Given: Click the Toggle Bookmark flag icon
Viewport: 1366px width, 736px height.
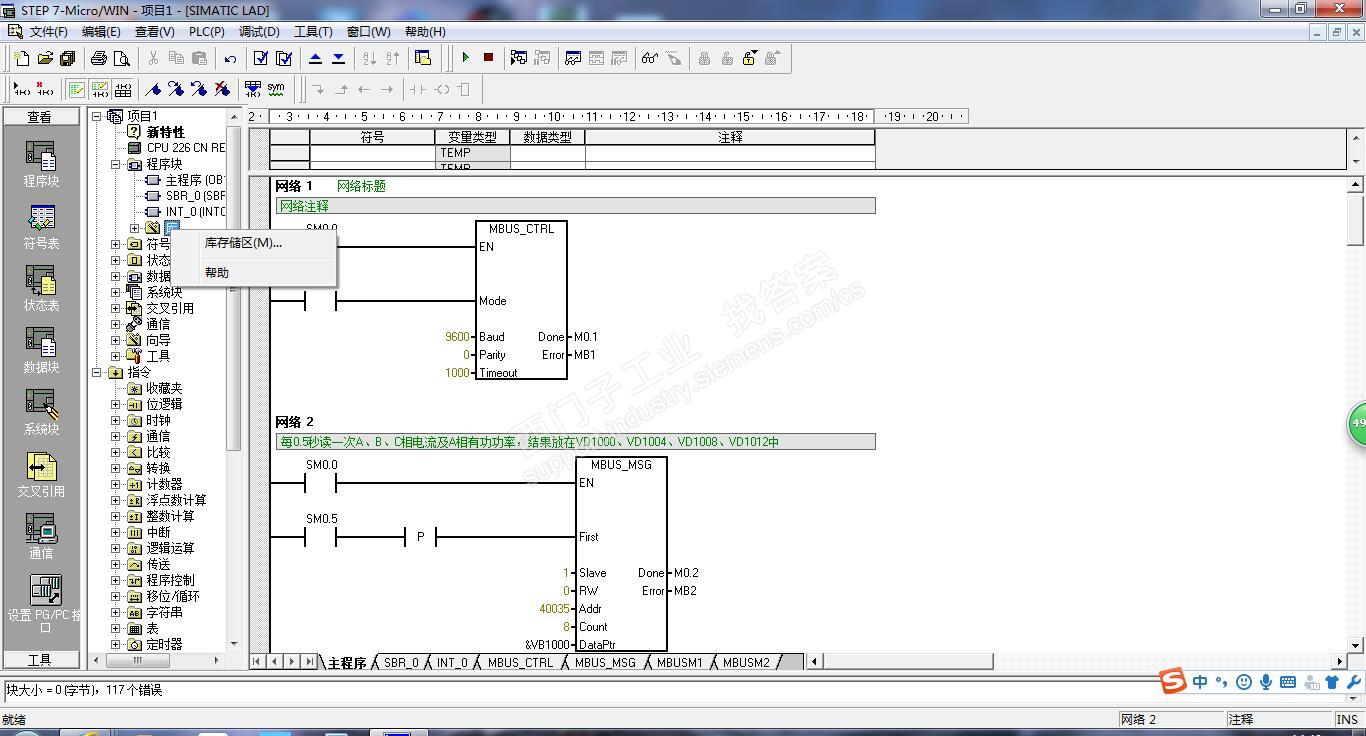Looking at the screenshot, I should click(x=153, y=89).
